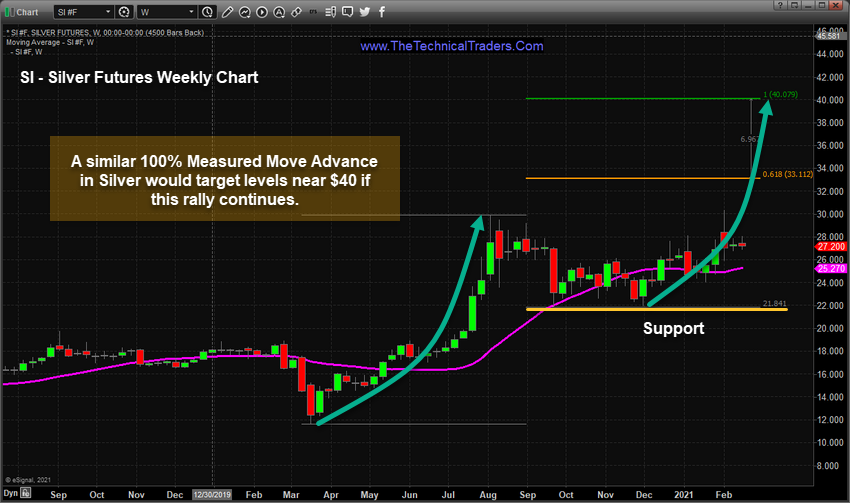The image size is (850, 503).
Task: Open the alerts 'A' circle icon
Action: point(279,12)
